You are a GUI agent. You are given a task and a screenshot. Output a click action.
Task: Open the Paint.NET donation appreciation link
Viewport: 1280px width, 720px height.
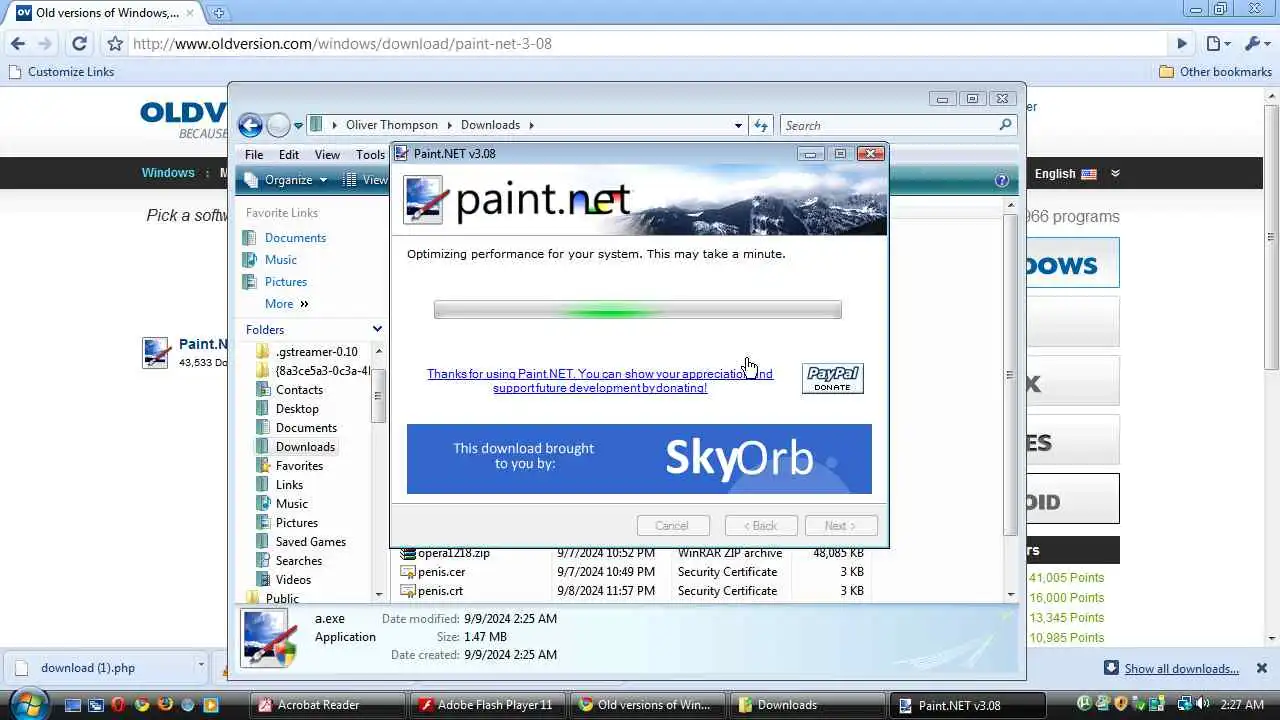point(600,381)
